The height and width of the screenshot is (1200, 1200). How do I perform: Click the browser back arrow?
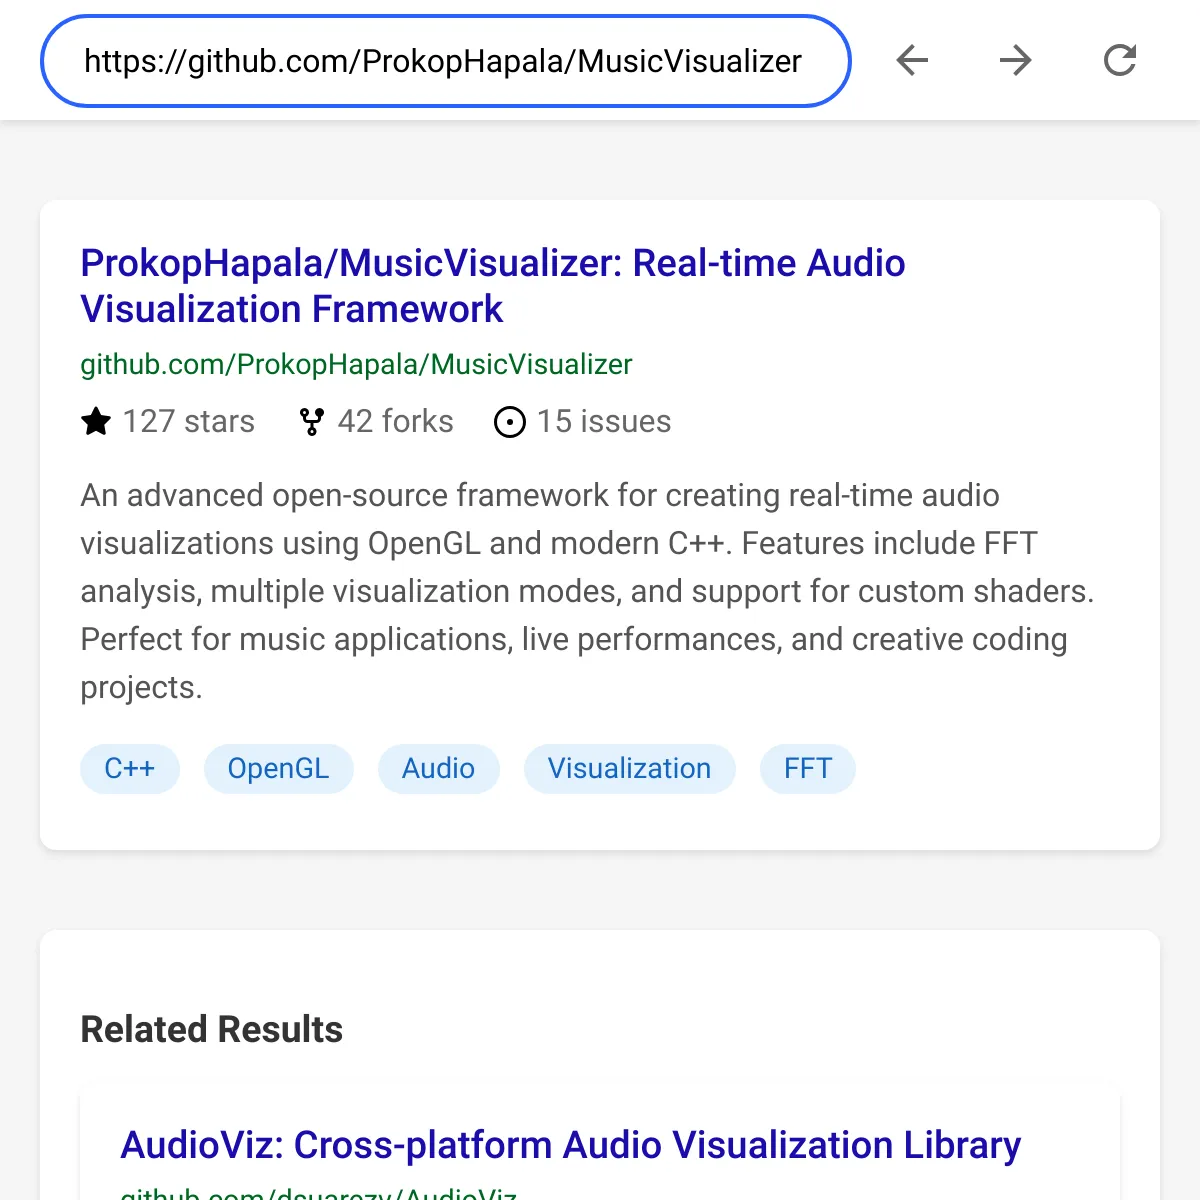pos(912,61)
